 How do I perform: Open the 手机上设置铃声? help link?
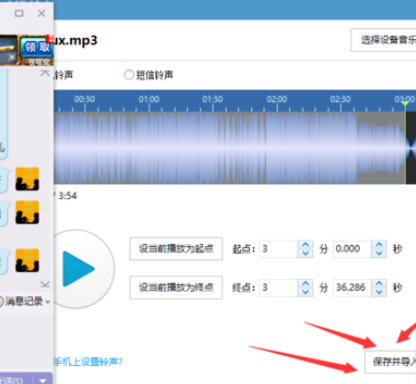point(88,362)
